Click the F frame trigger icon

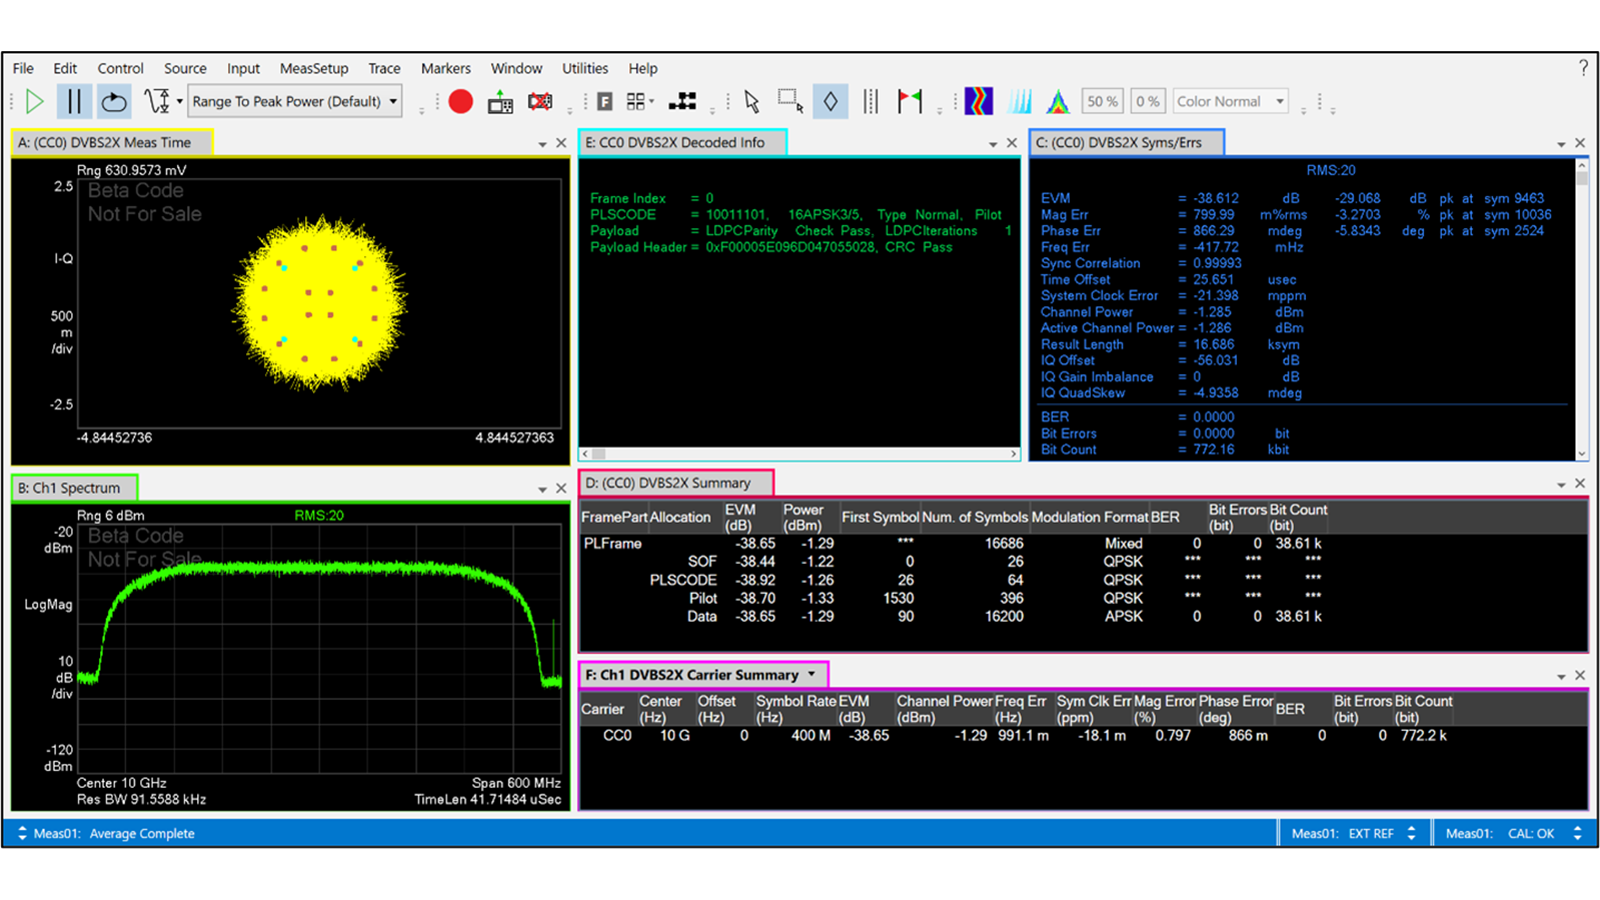point(605,100)
